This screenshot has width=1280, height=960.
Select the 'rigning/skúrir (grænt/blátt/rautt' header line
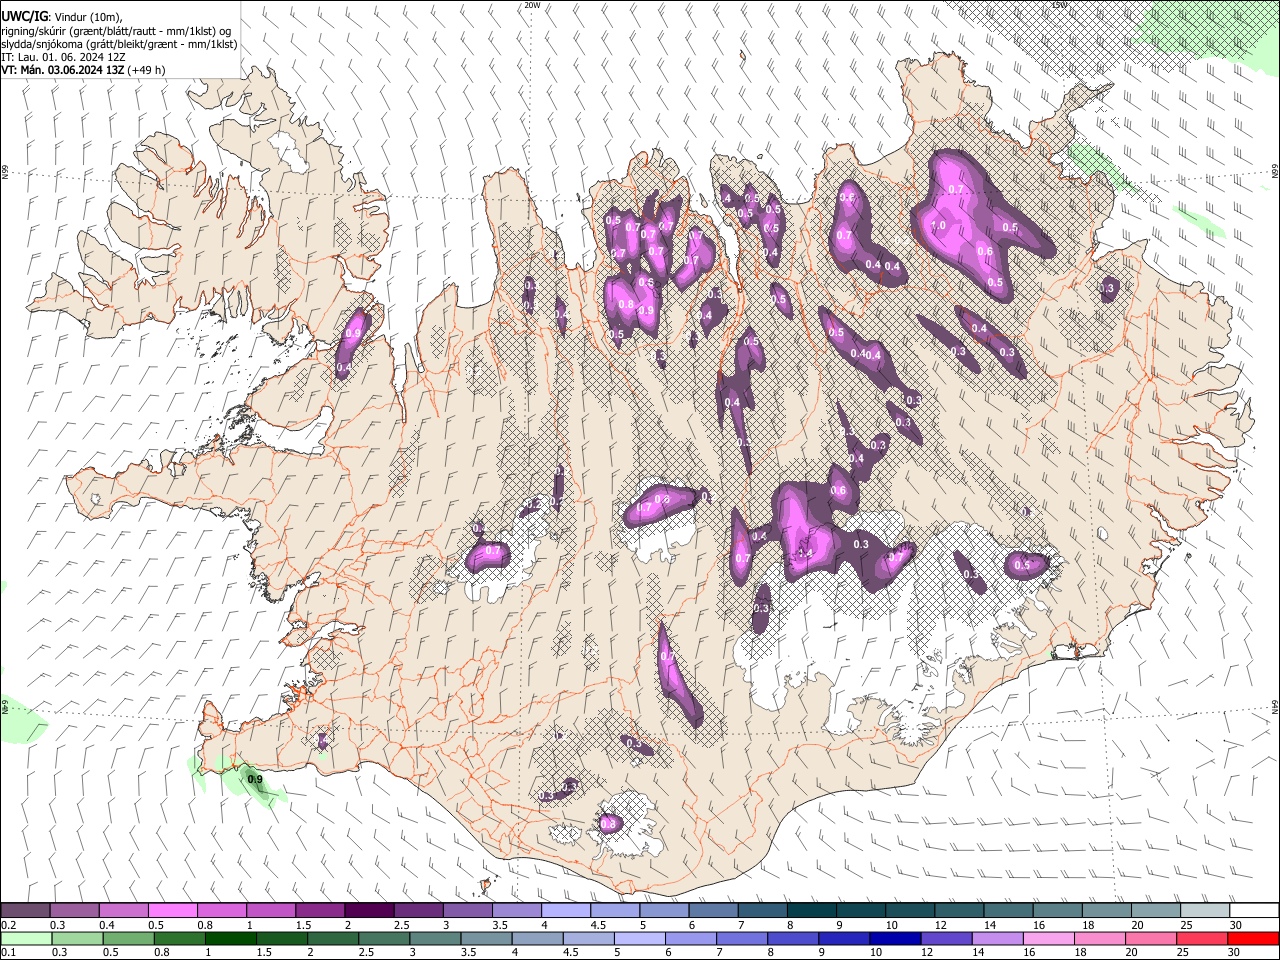point(118,31)
